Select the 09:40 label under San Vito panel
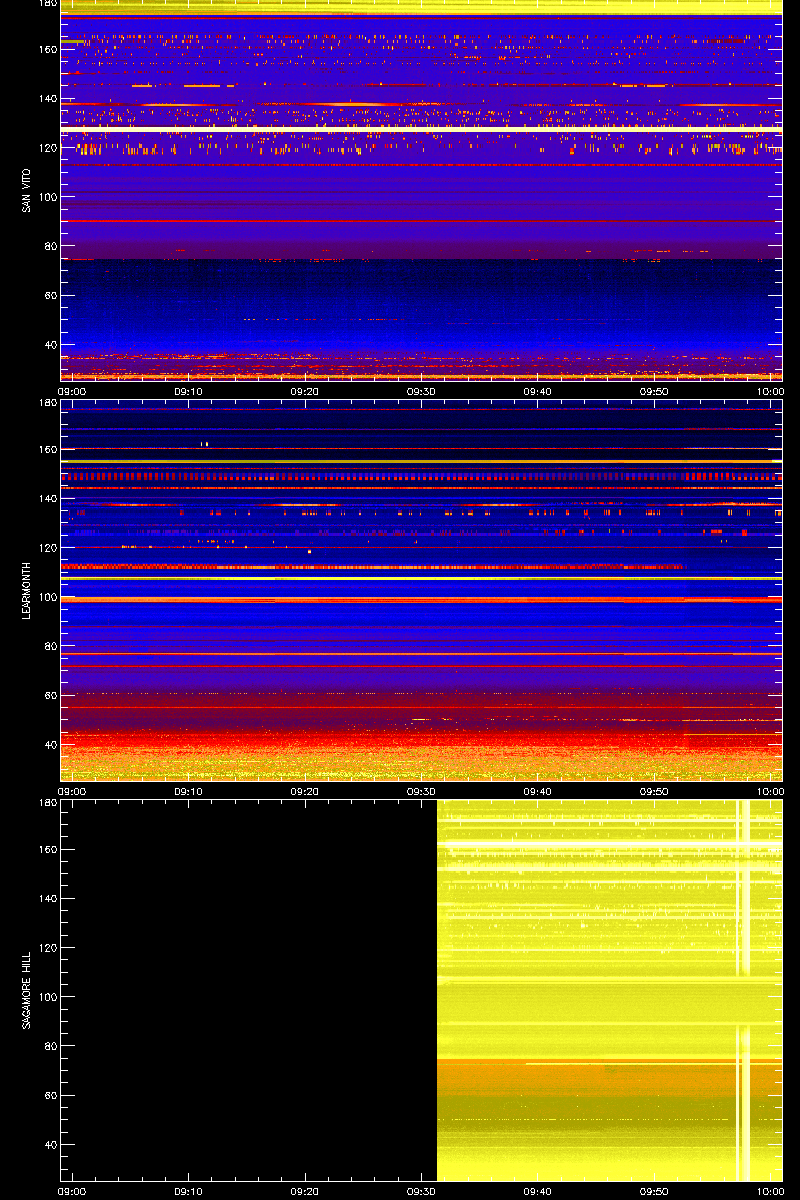This screenshot has height=1200, width=800. tap(538, 392)
